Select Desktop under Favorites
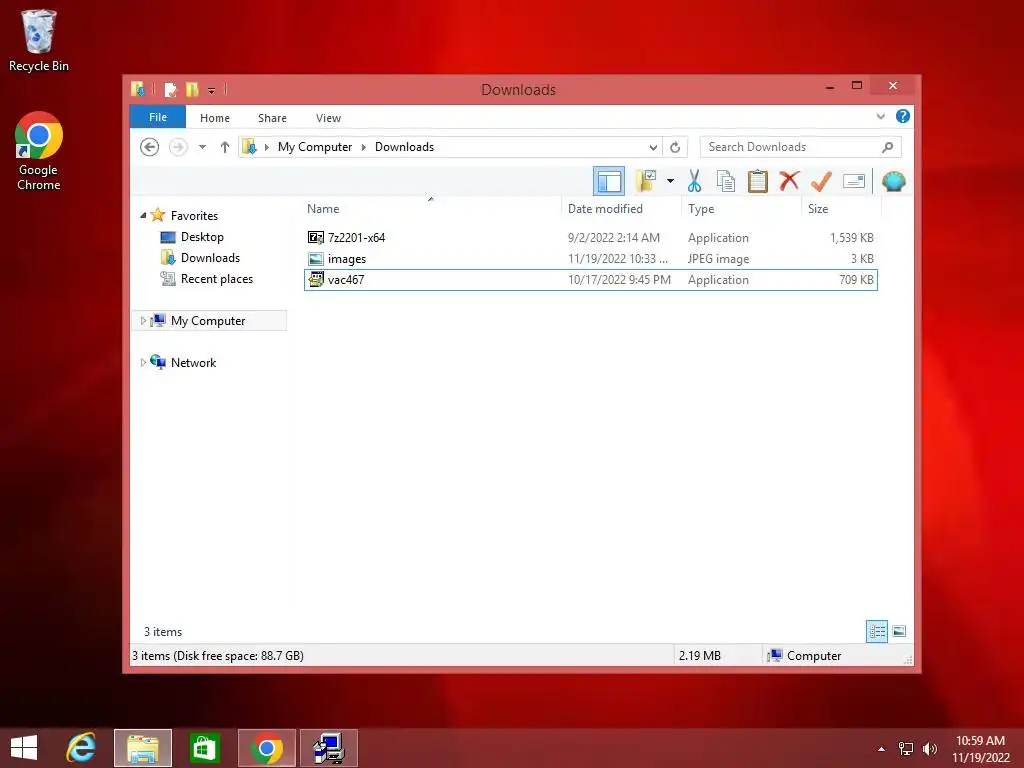The height and width of the screenshot is (768, 1024). 202,236
